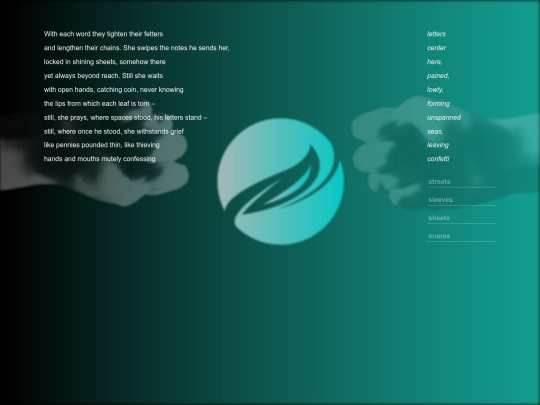
Task: Click the line starting "still, where once he stood"
Action: coord(114,132)
